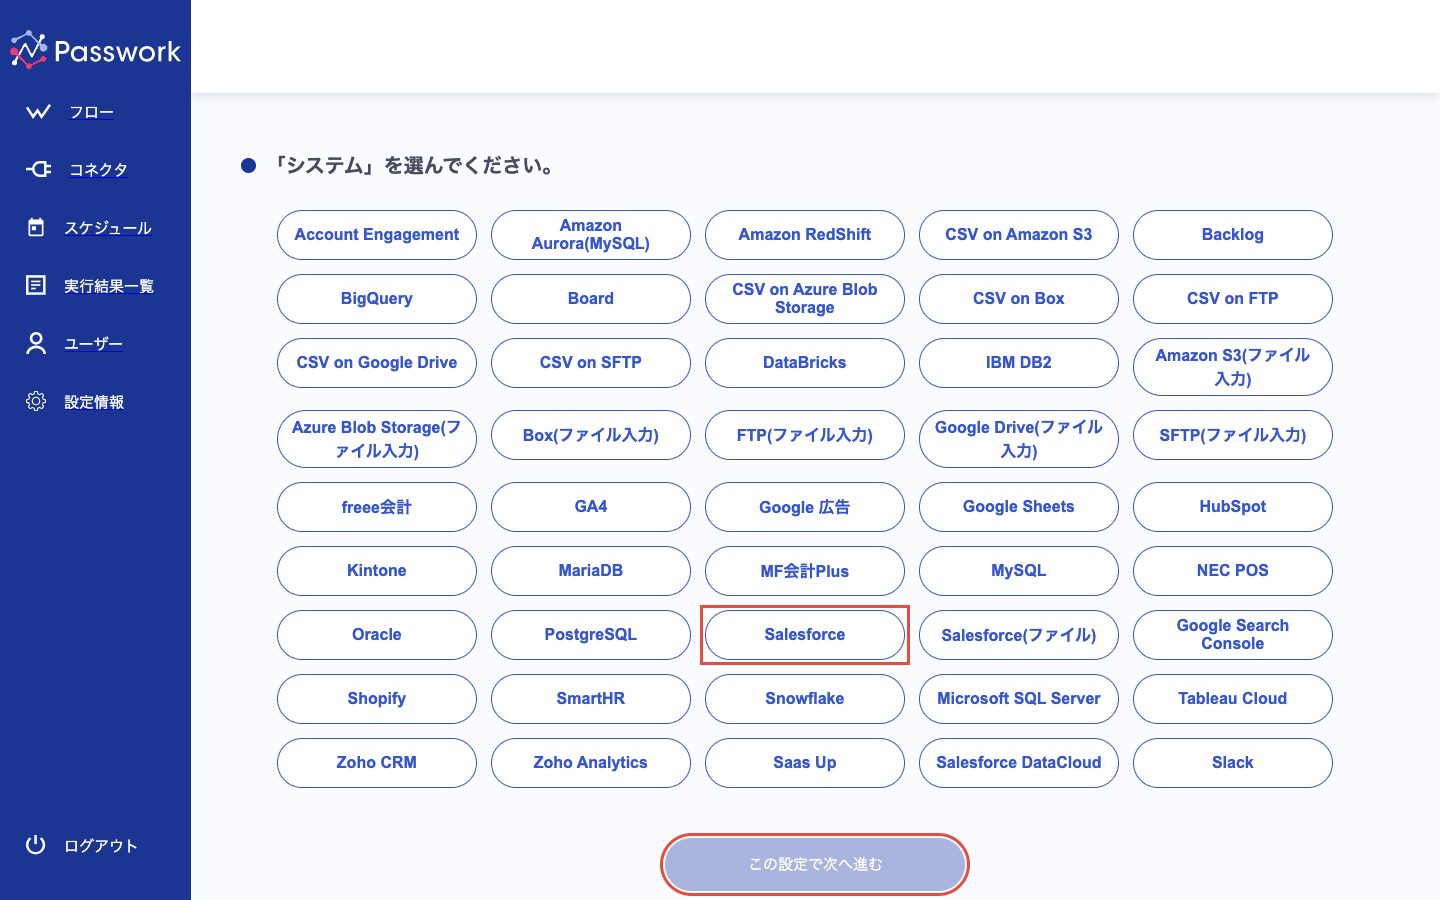
Task: Select ログアウト in the sidebar
Action: click(101, 846)
